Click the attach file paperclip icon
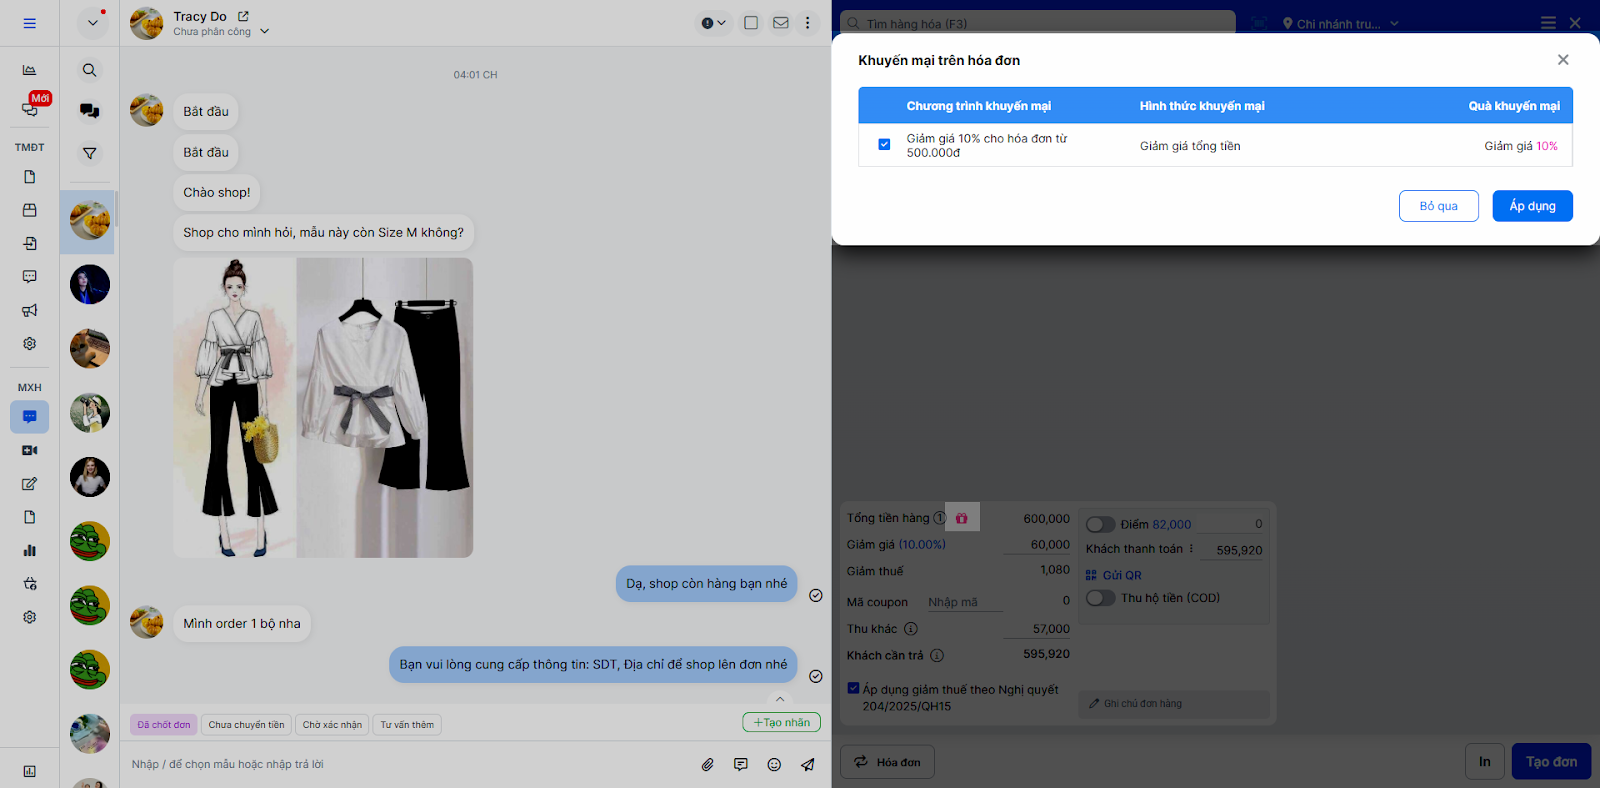 tap(707, 764)
